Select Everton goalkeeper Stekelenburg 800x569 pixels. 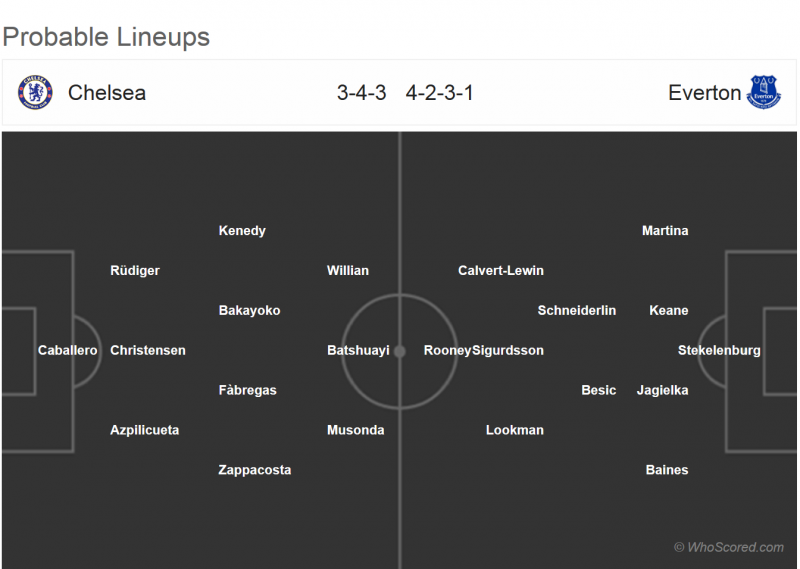[719, 350]
